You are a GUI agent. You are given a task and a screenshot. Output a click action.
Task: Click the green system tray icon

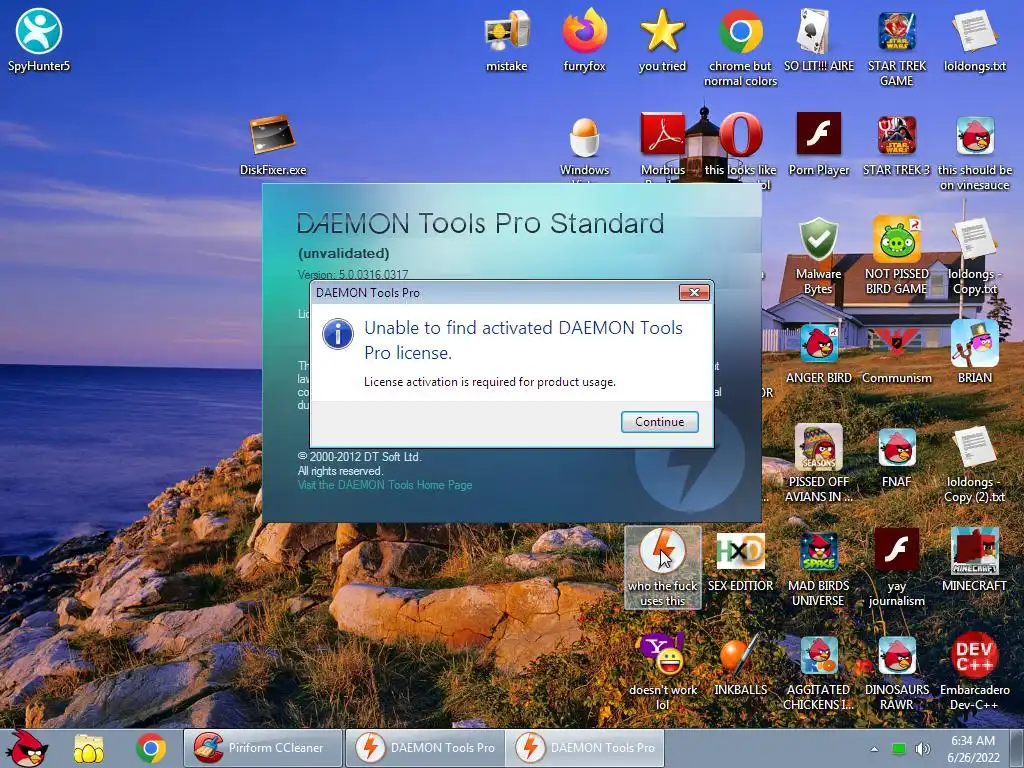tap(899, 749)
